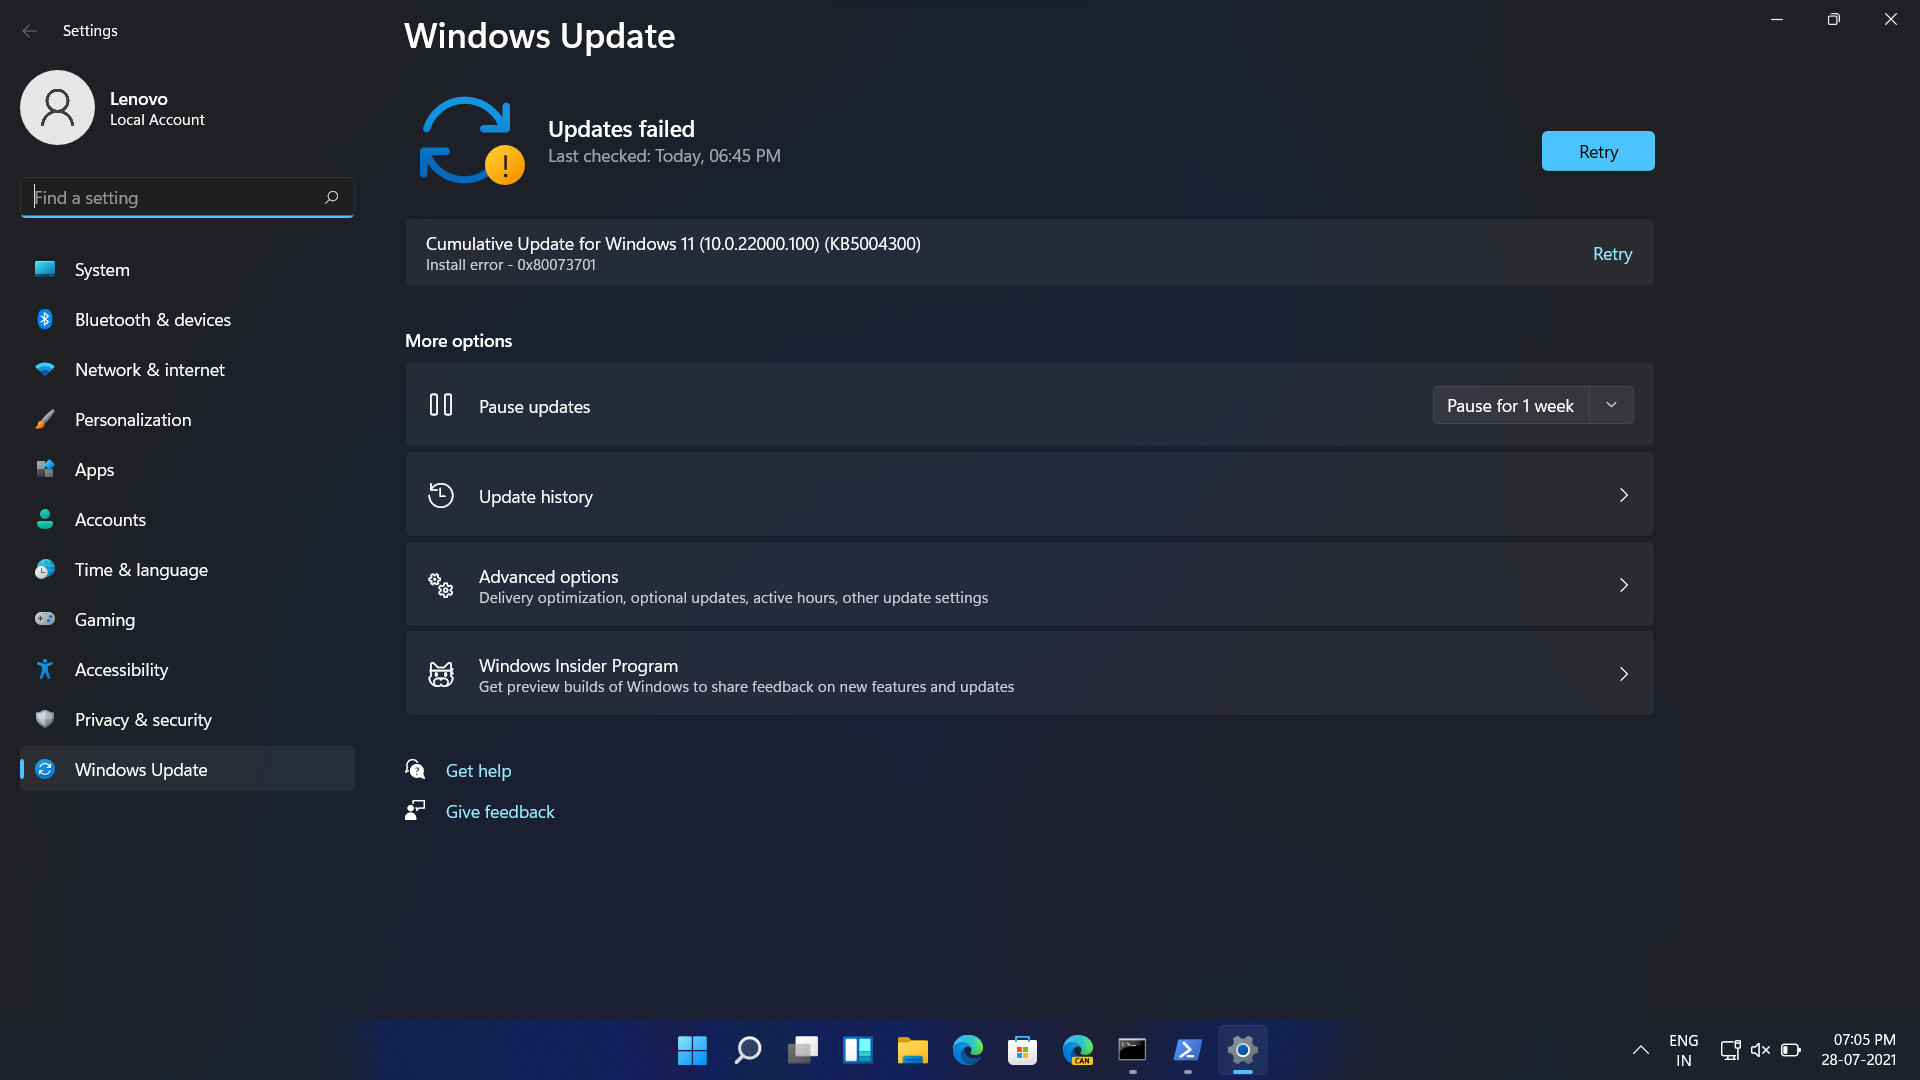Expand the Update history section
The height and width of the screenshot is (1080, 1920).
click(1623, 495)
